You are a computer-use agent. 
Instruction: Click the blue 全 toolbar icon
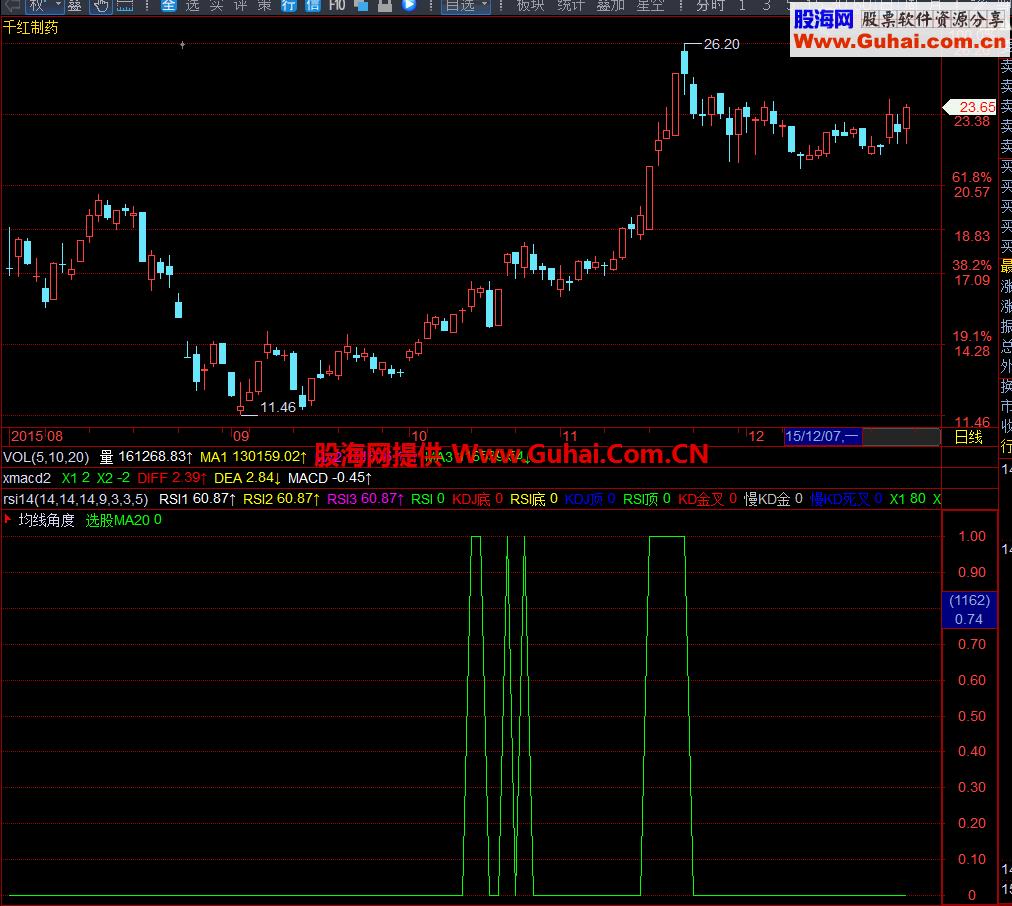[x=168, y=6]
